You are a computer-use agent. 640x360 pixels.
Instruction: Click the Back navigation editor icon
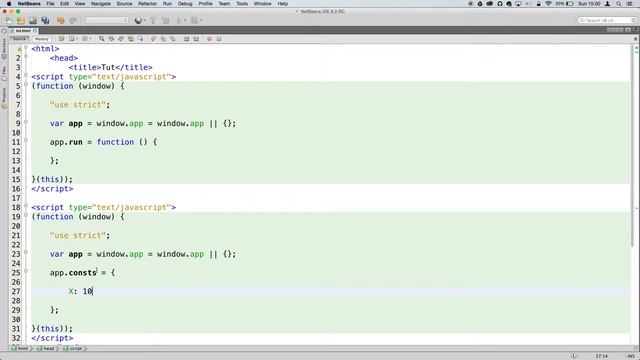click(73, 39)
